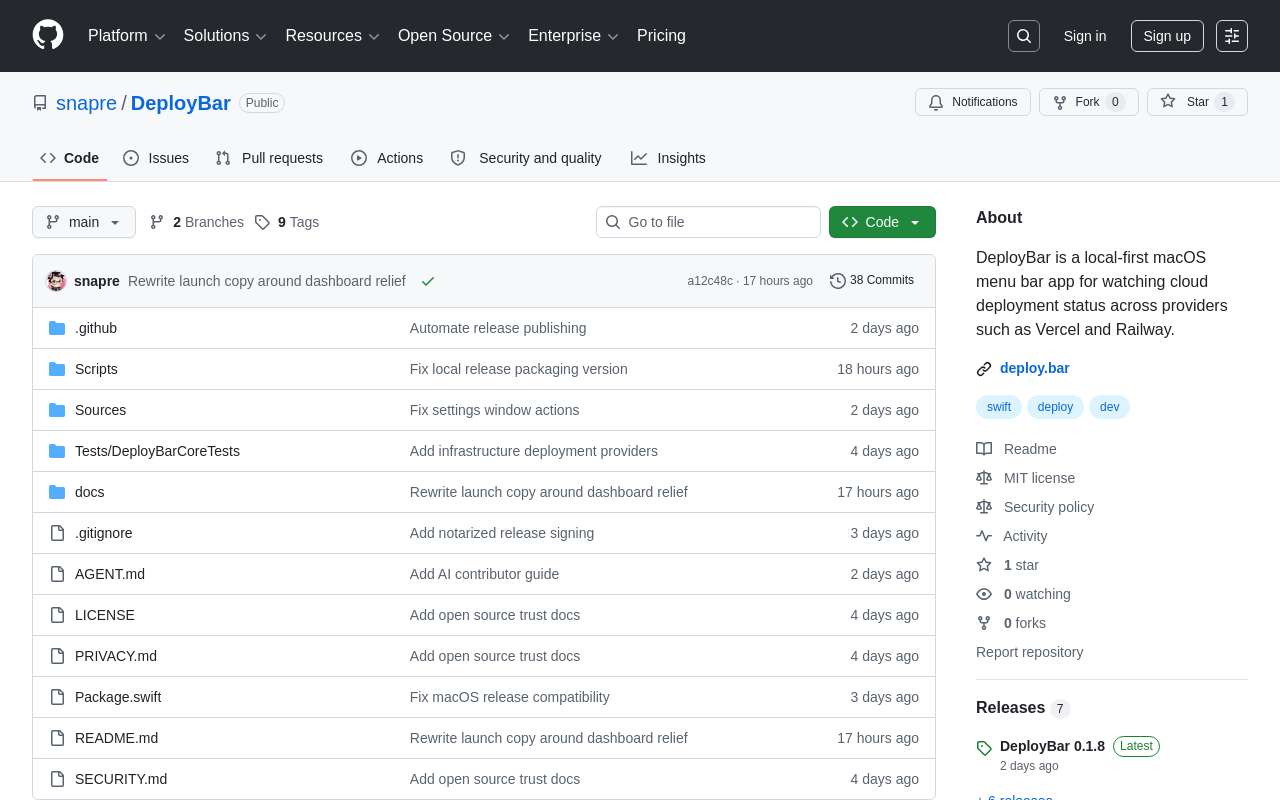The height and width of the screenshot is (800, 1280).
Task: Click the snapre avatar in commit row
Action: (x=57, y=281)
